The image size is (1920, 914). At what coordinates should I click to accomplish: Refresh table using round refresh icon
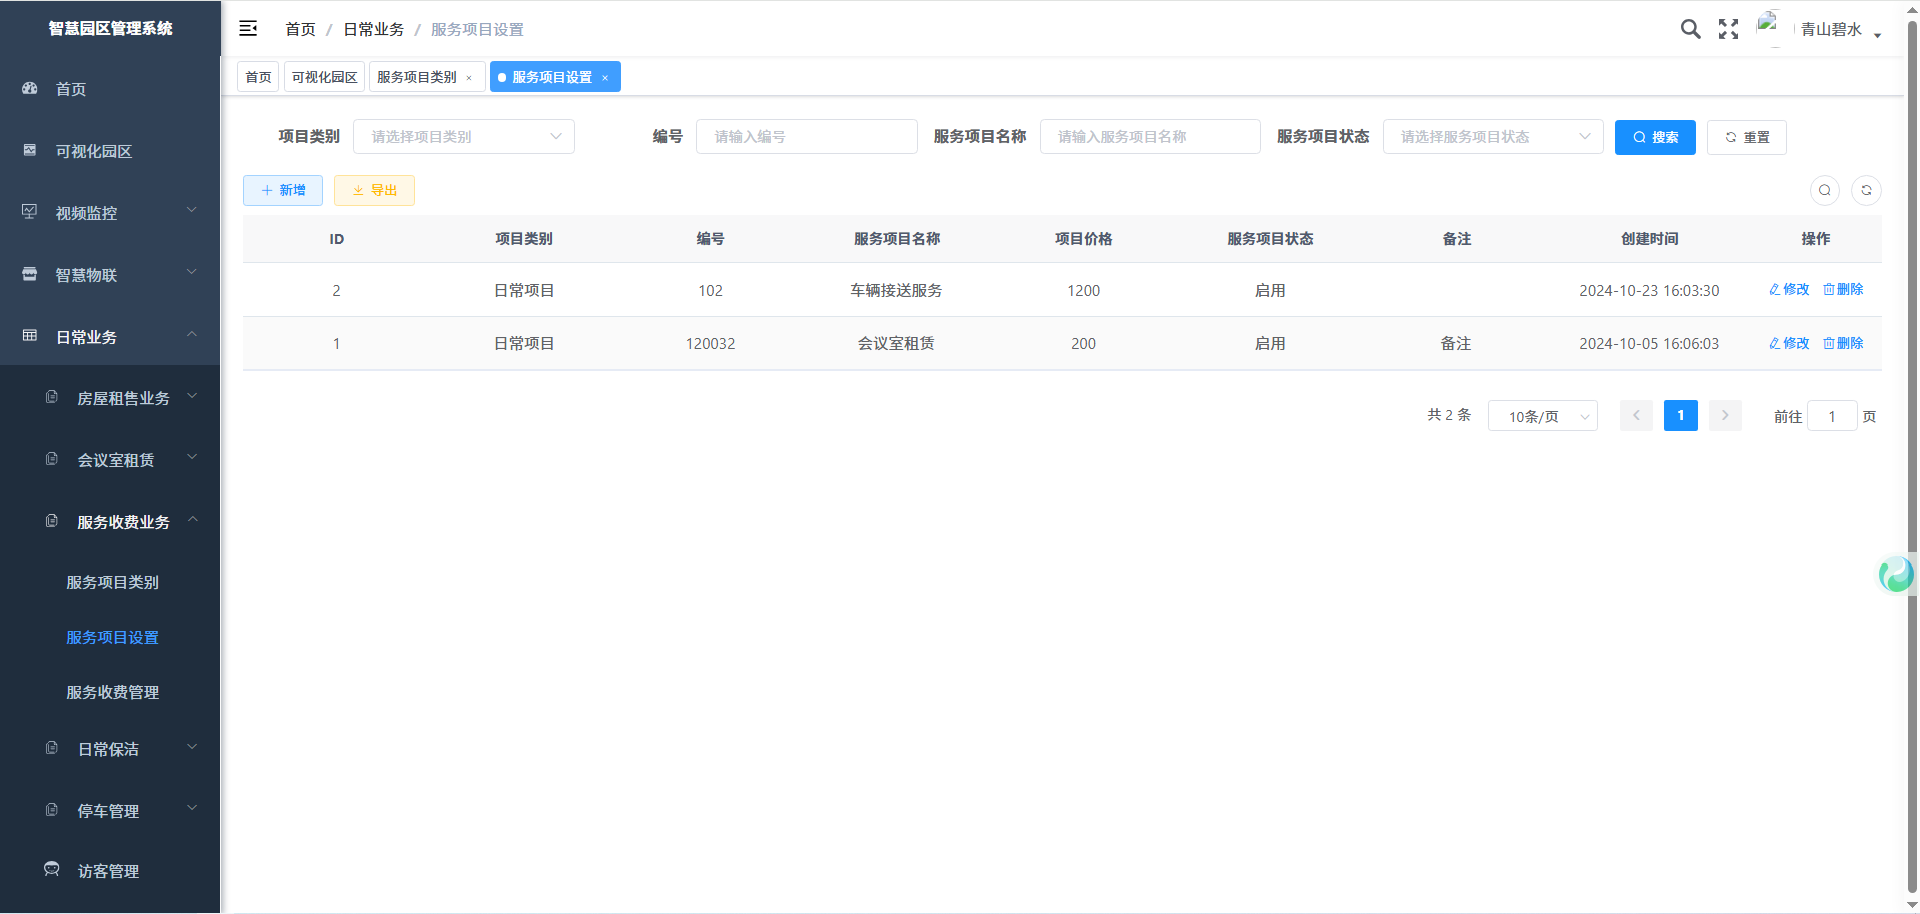point(1866,190)
